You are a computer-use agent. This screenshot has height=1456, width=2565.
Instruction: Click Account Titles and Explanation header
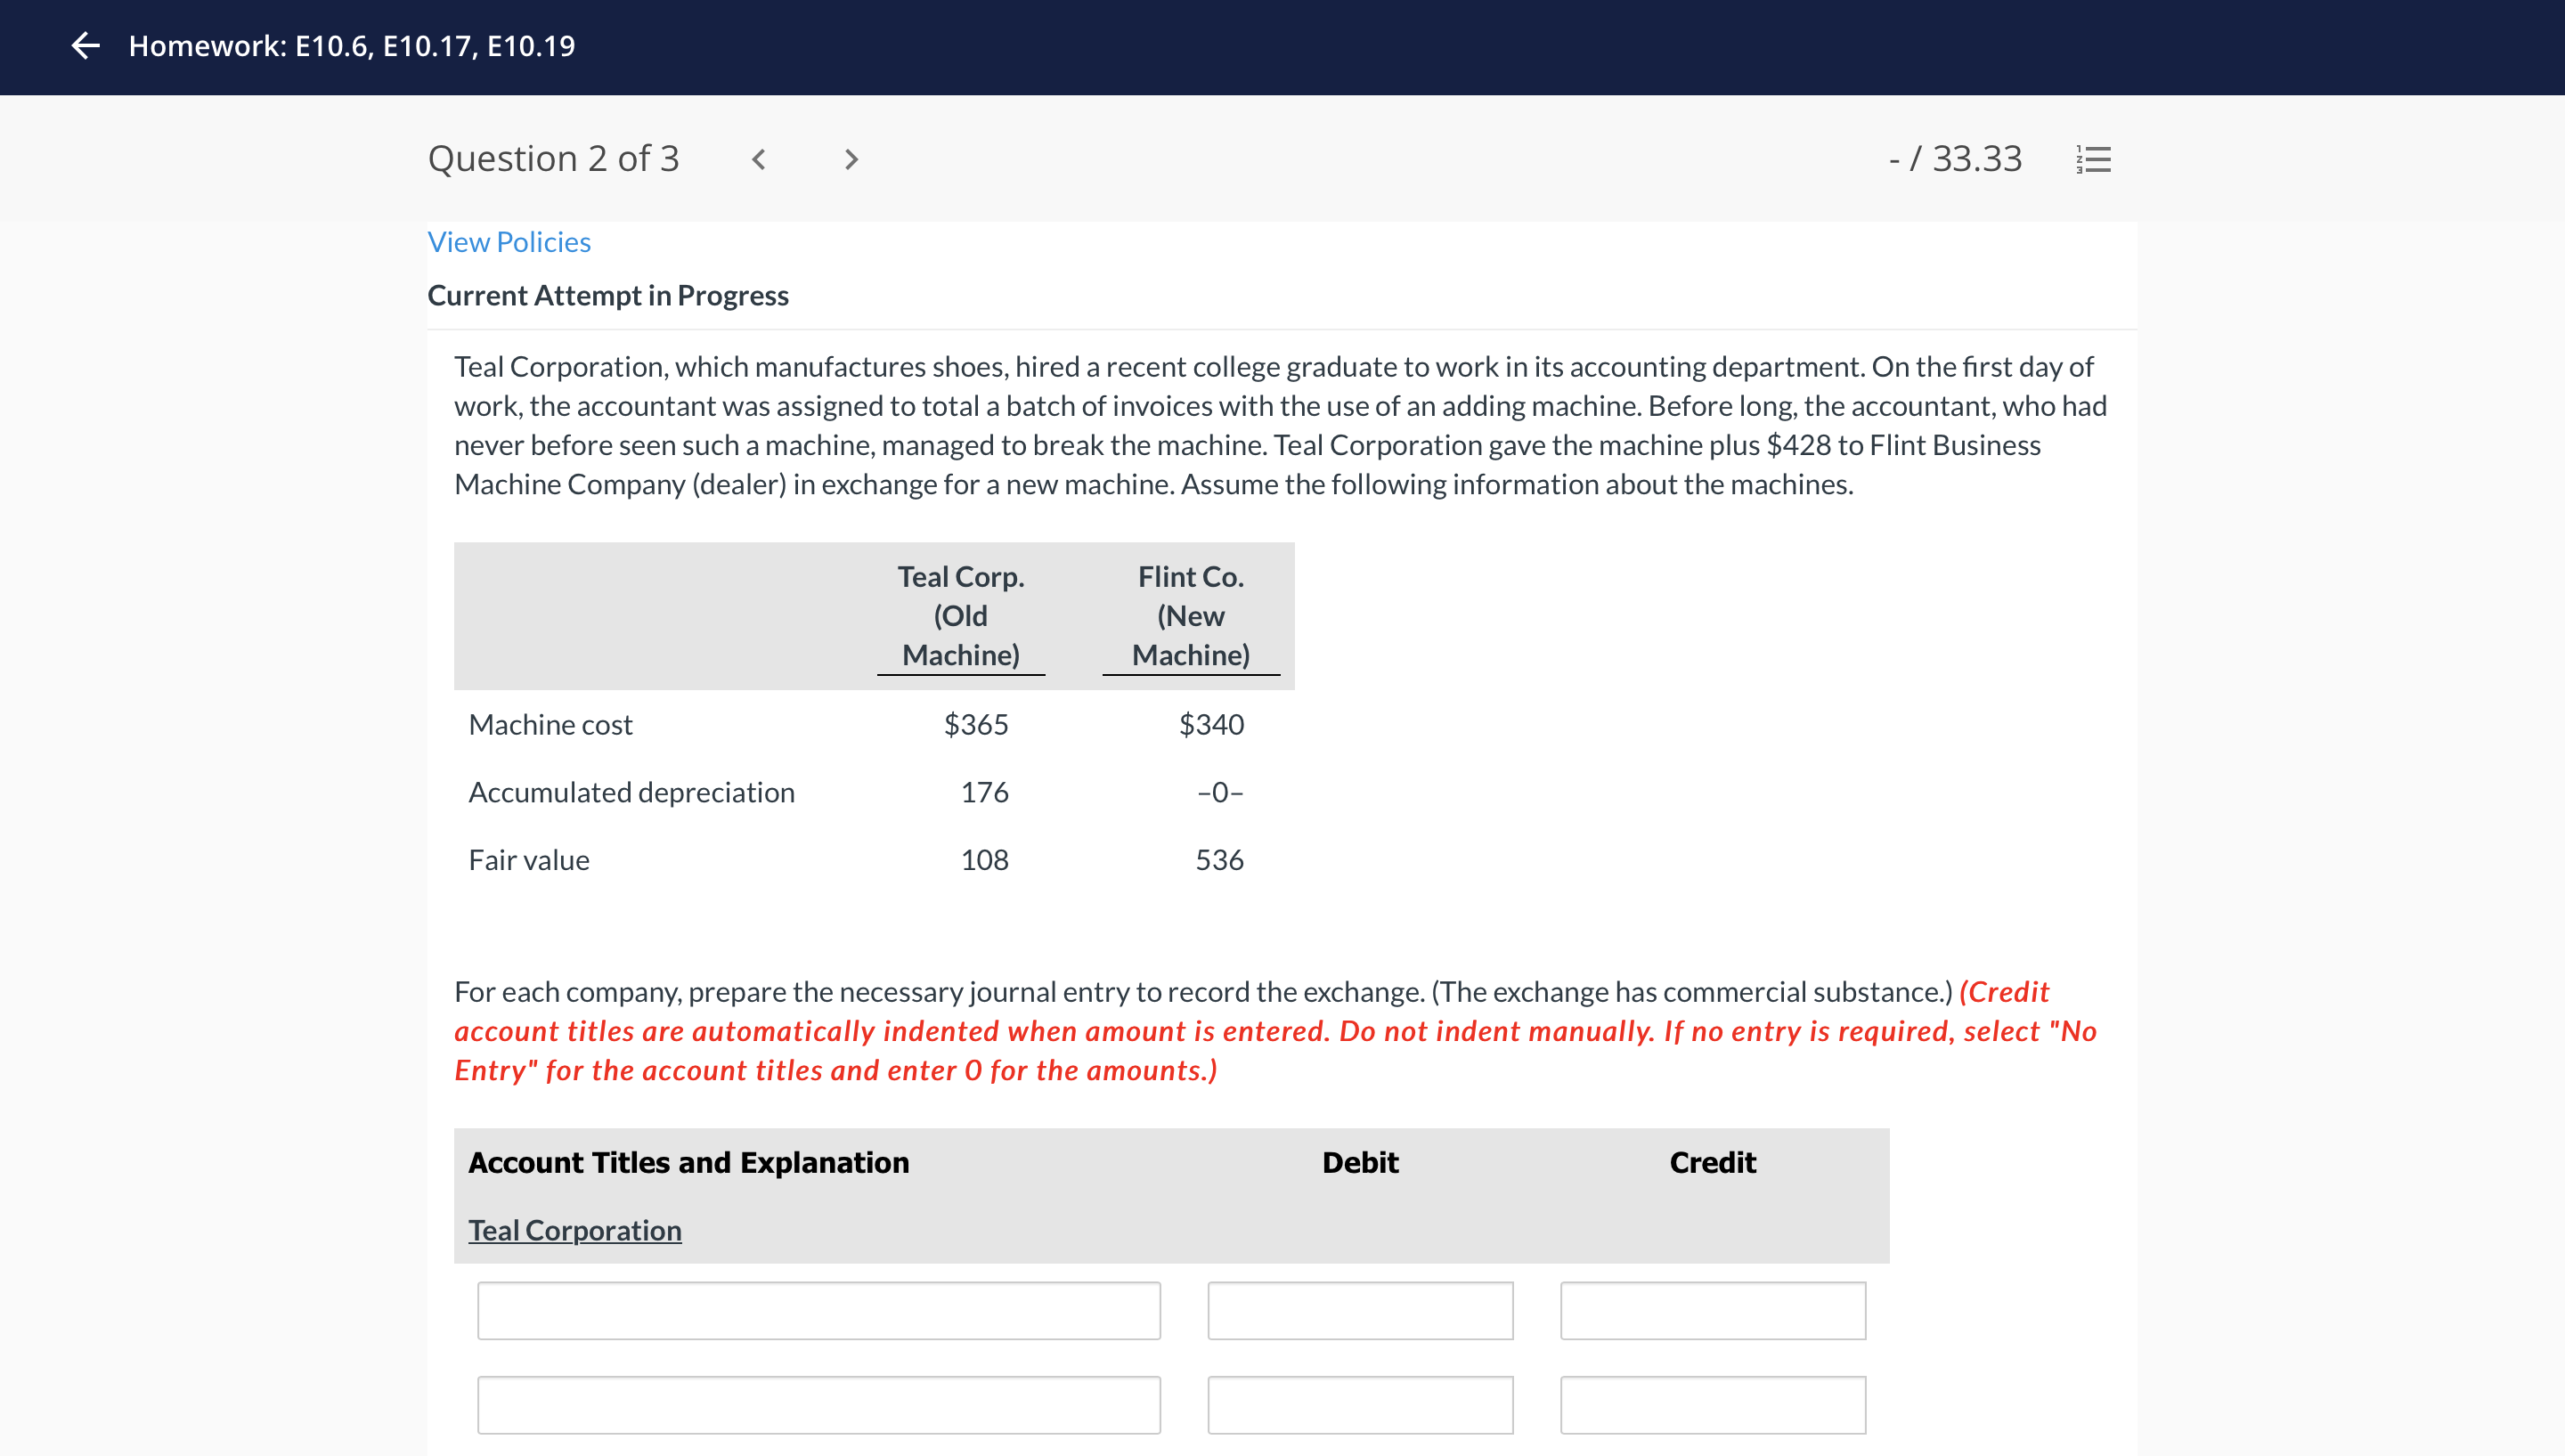pyautogui.click(x=689, y=1162)
